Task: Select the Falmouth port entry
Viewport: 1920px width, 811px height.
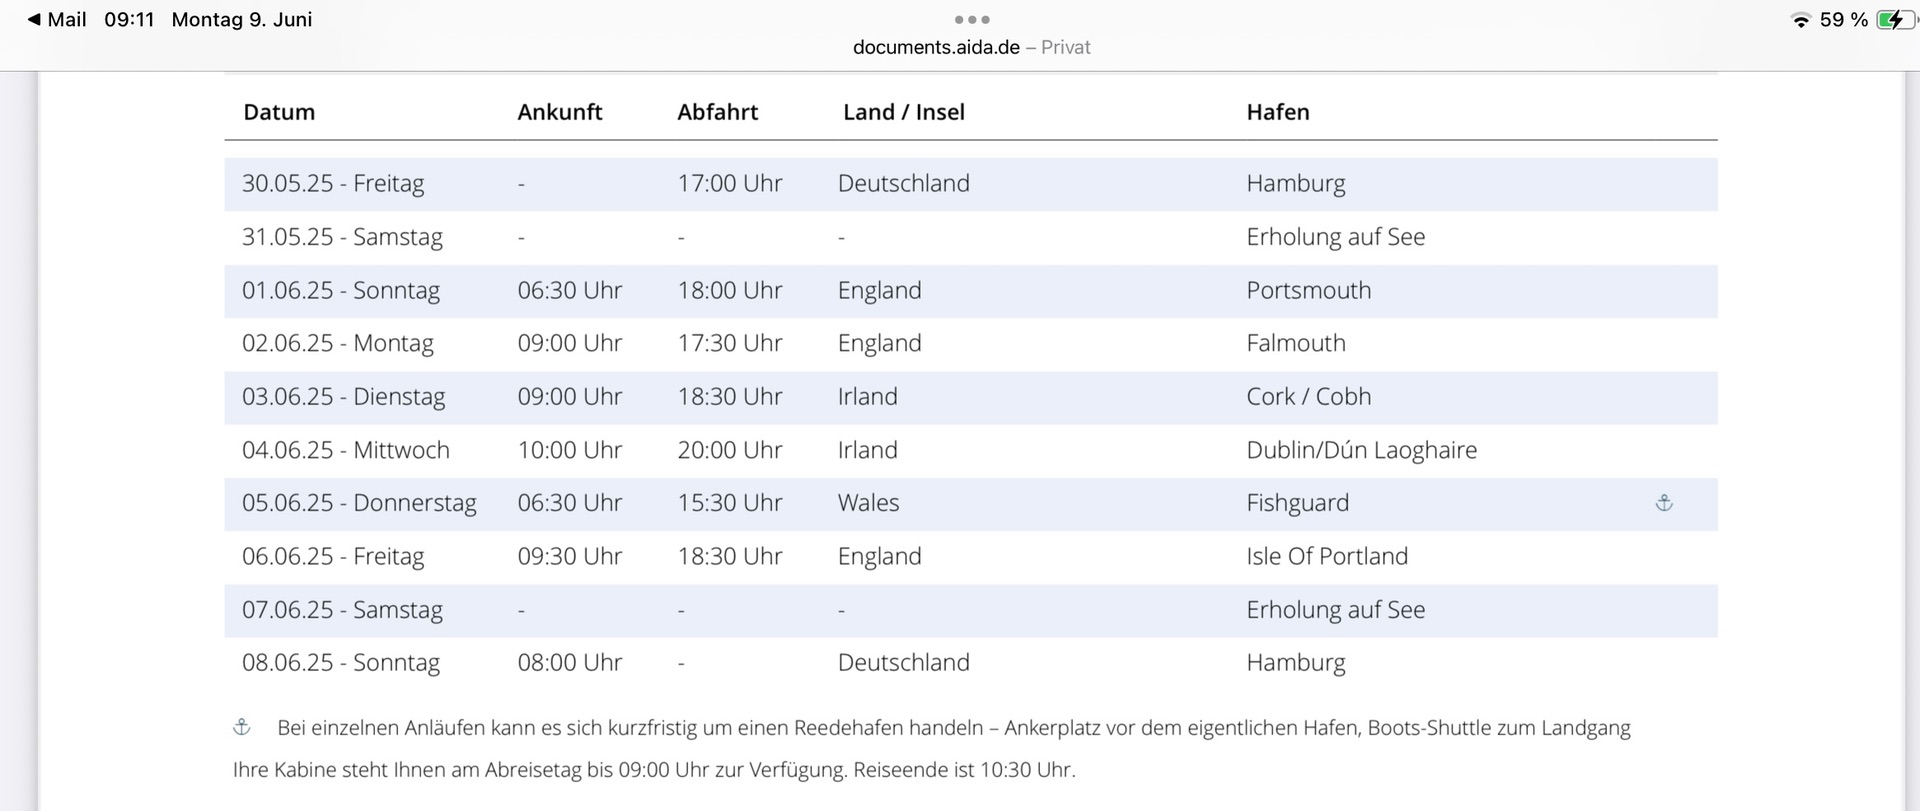Action: coord(1295,344)
